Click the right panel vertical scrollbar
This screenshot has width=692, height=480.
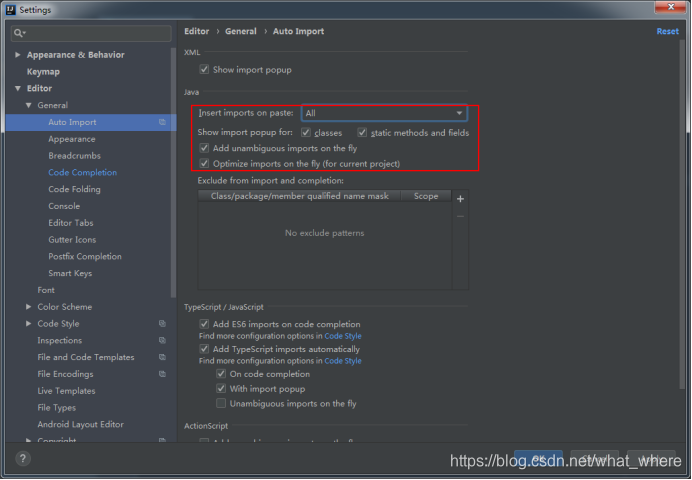pyautogui.click(x=682, y=214)
